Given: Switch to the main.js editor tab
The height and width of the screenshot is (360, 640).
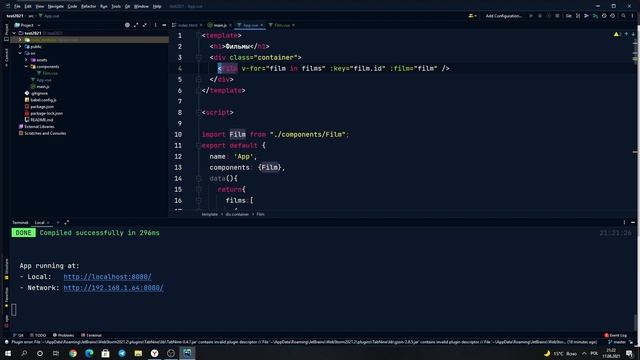Looking at the screenshot, I should point(220,25).
